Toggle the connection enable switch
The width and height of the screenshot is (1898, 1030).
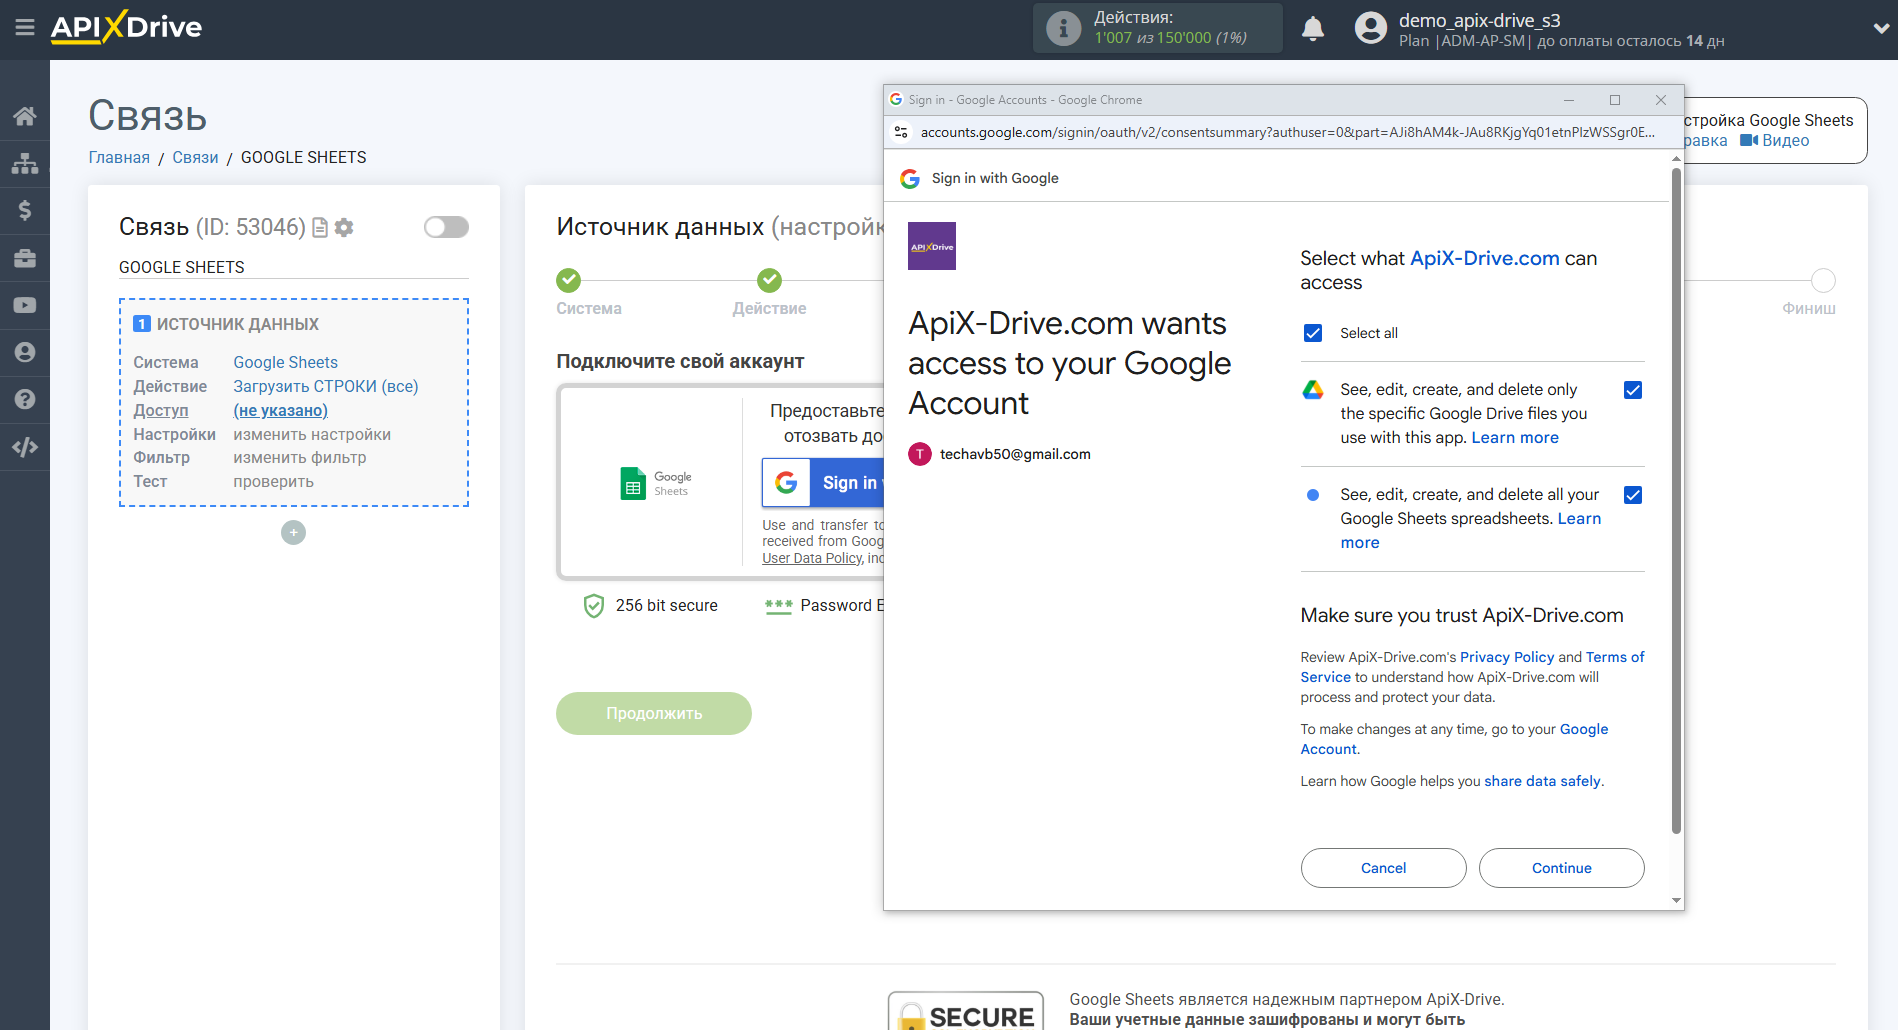[446, 227]
